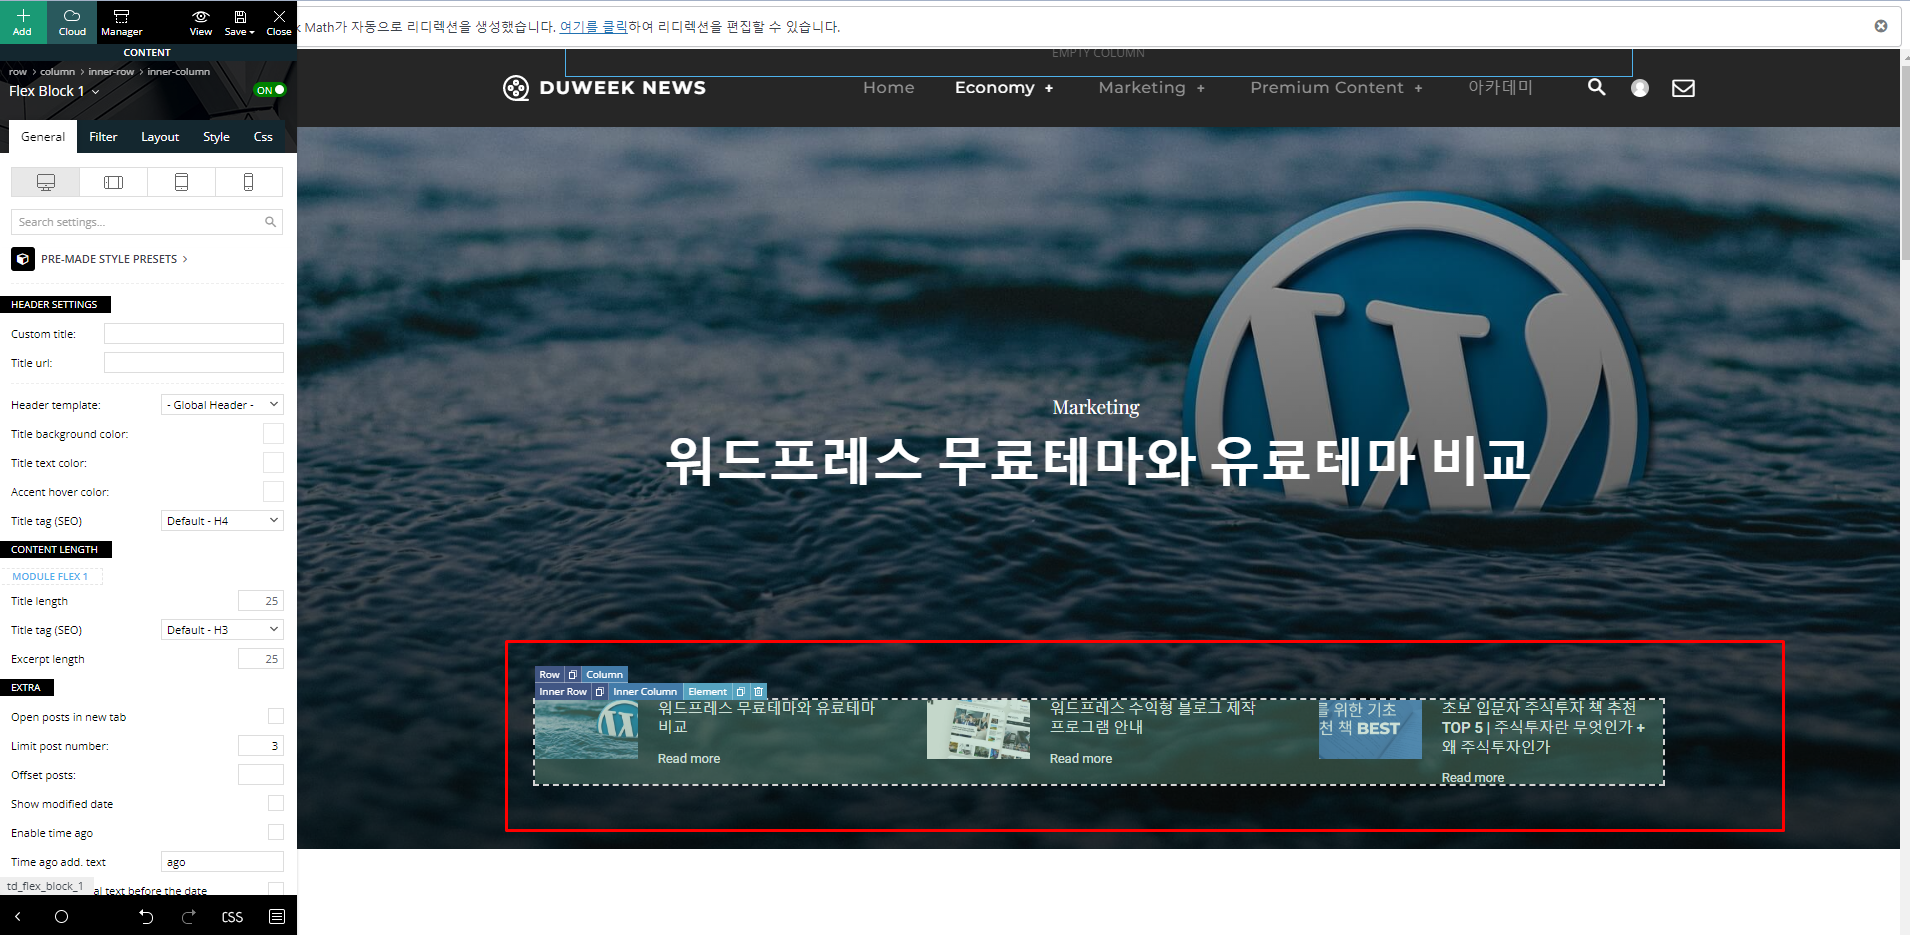This screenshot has width=1910, height=935.
Task: Open the site search magnifier icon
Action: click(1597, 88)
